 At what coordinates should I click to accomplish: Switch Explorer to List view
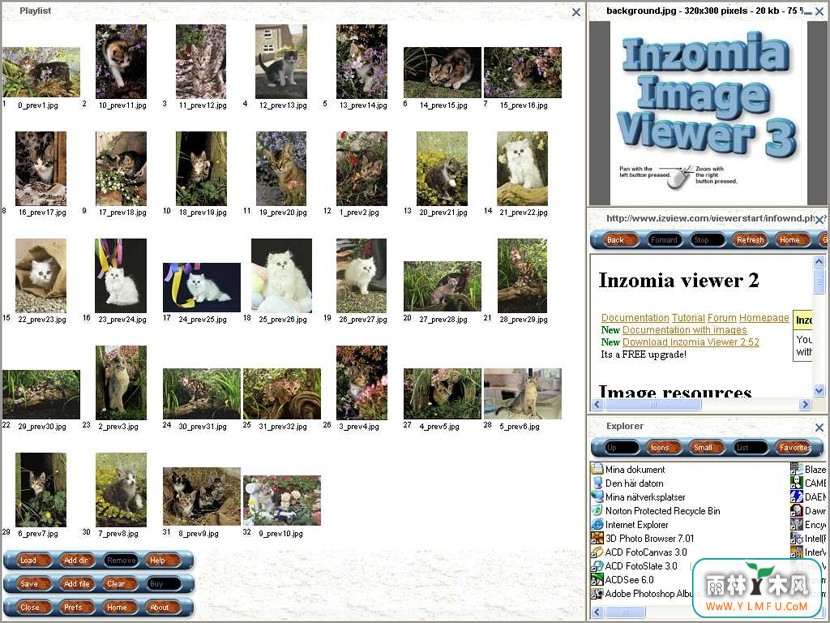pos(750,447)
